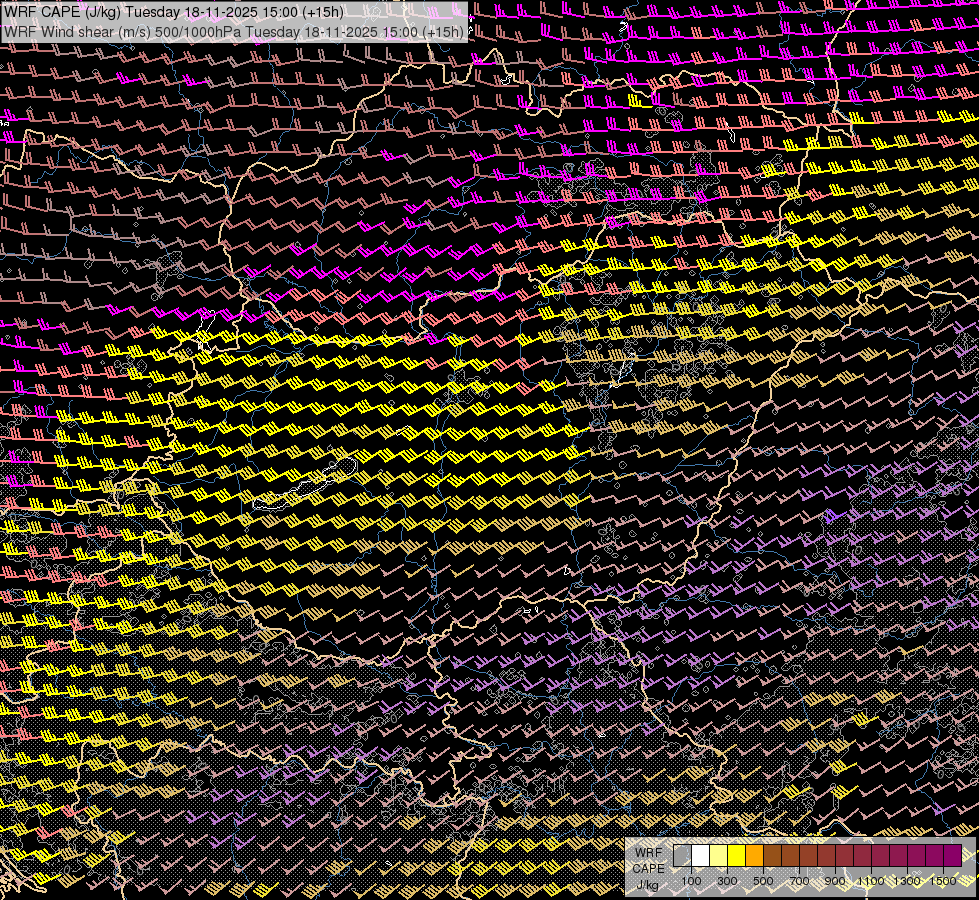Click the WRF Wind shear title line

[234, 31]
